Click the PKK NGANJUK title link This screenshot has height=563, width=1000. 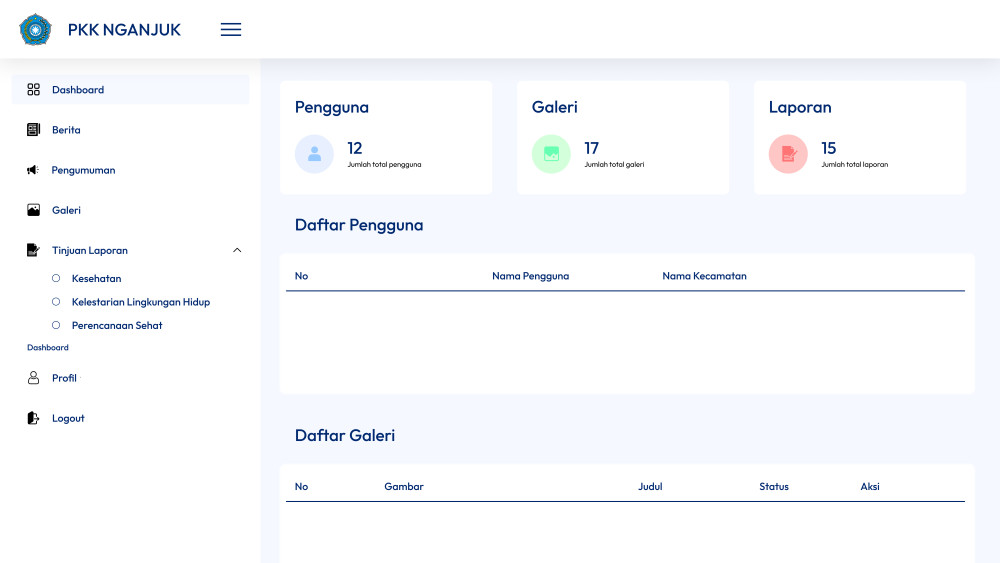coord(124,30)
